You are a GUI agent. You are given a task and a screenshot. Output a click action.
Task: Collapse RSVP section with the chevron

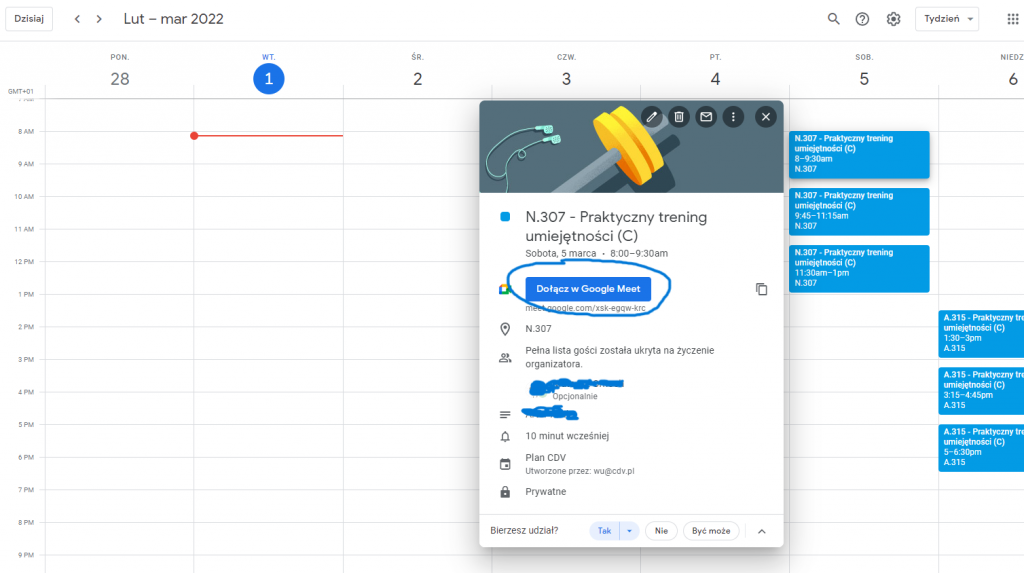pos(761,531)
